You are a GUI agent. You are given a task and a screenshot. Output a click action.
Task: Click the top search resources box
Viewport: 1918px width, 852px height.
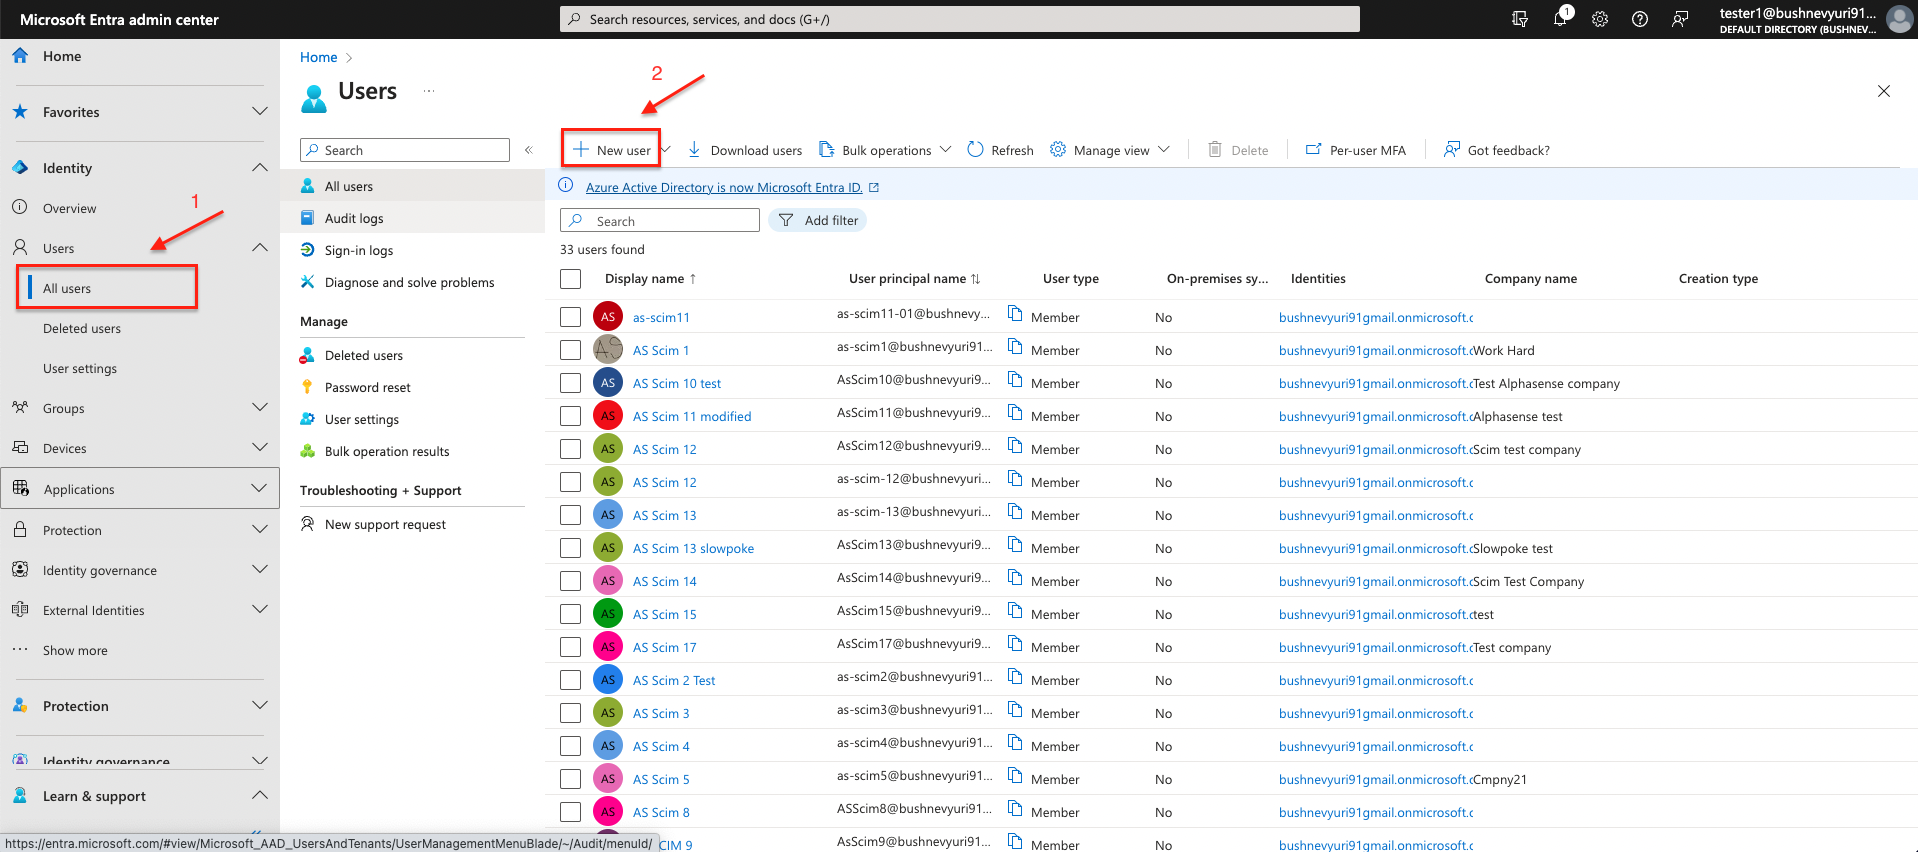click(960, 19)
